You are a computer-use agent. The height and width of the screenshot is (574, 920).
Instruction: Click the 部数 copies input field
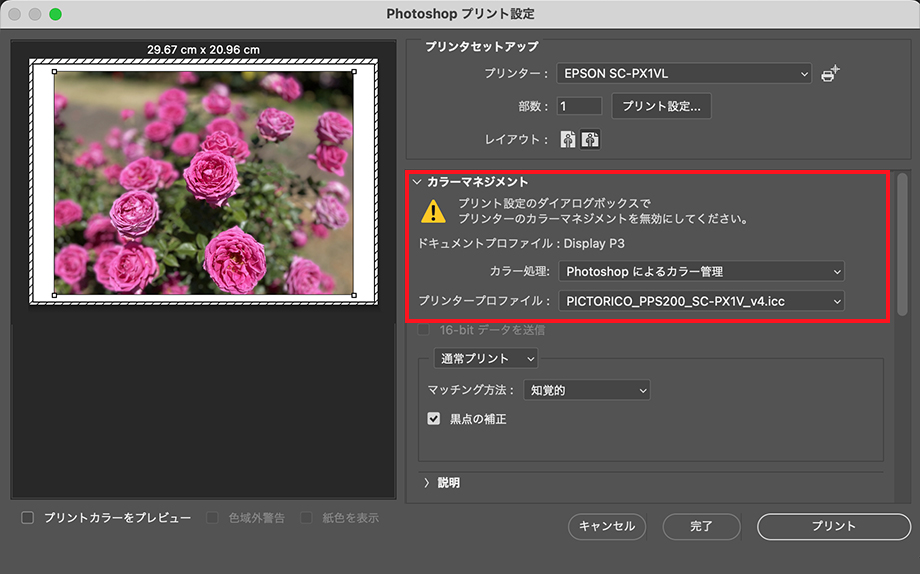[x=579, y=106]
